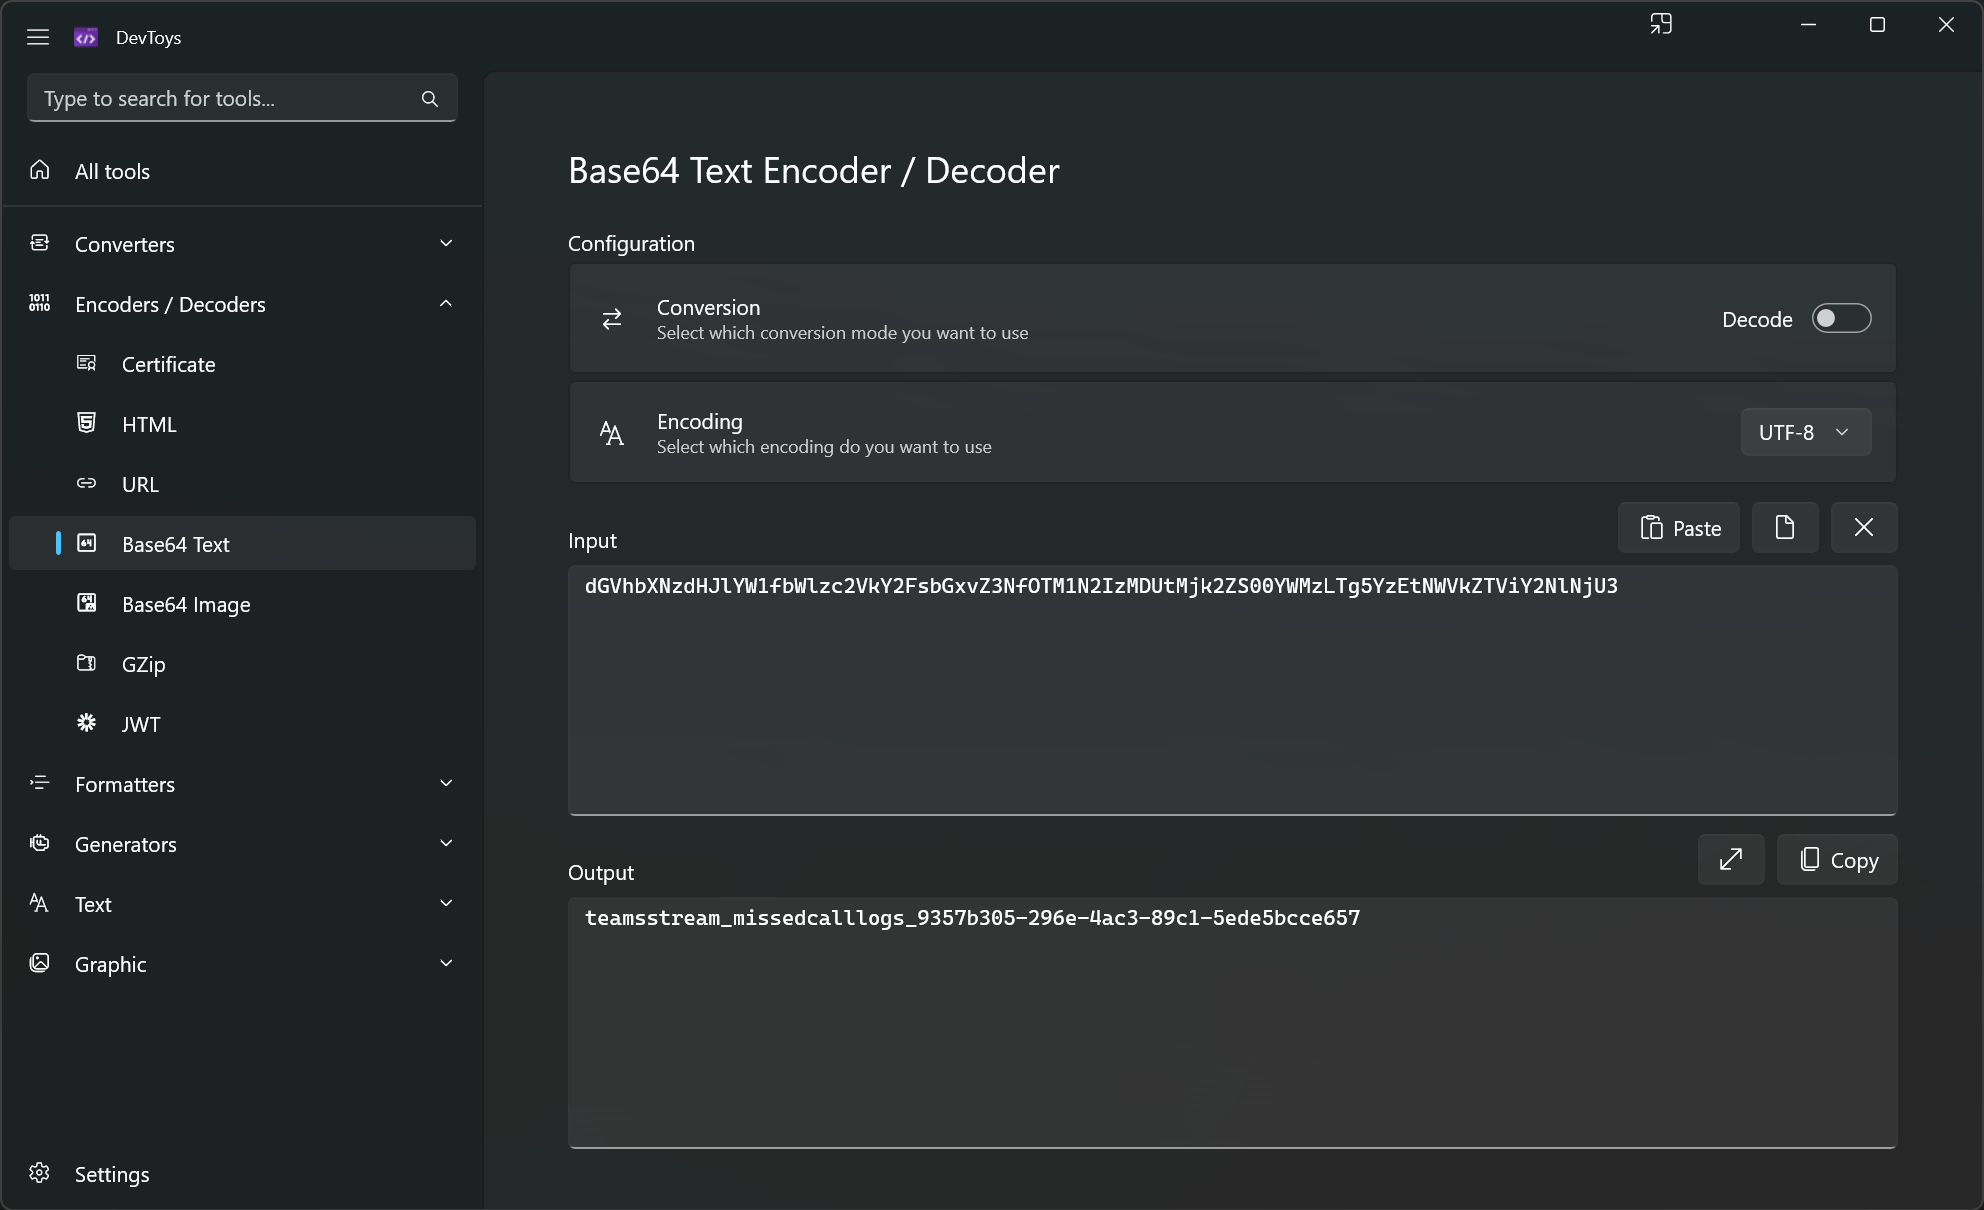The width and height of the screenshot is (1984, 1210).
Task: Click the HTML tool icon
Action: point(87,423)
